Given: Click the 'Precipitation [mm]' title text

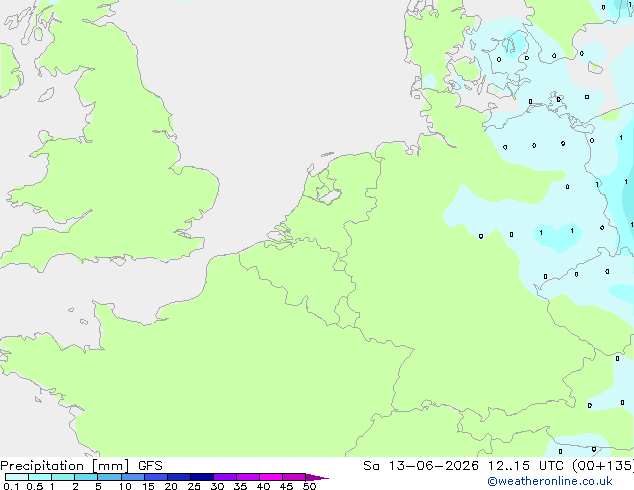Looking at the screenshot, I should click(x=65, y=466).
